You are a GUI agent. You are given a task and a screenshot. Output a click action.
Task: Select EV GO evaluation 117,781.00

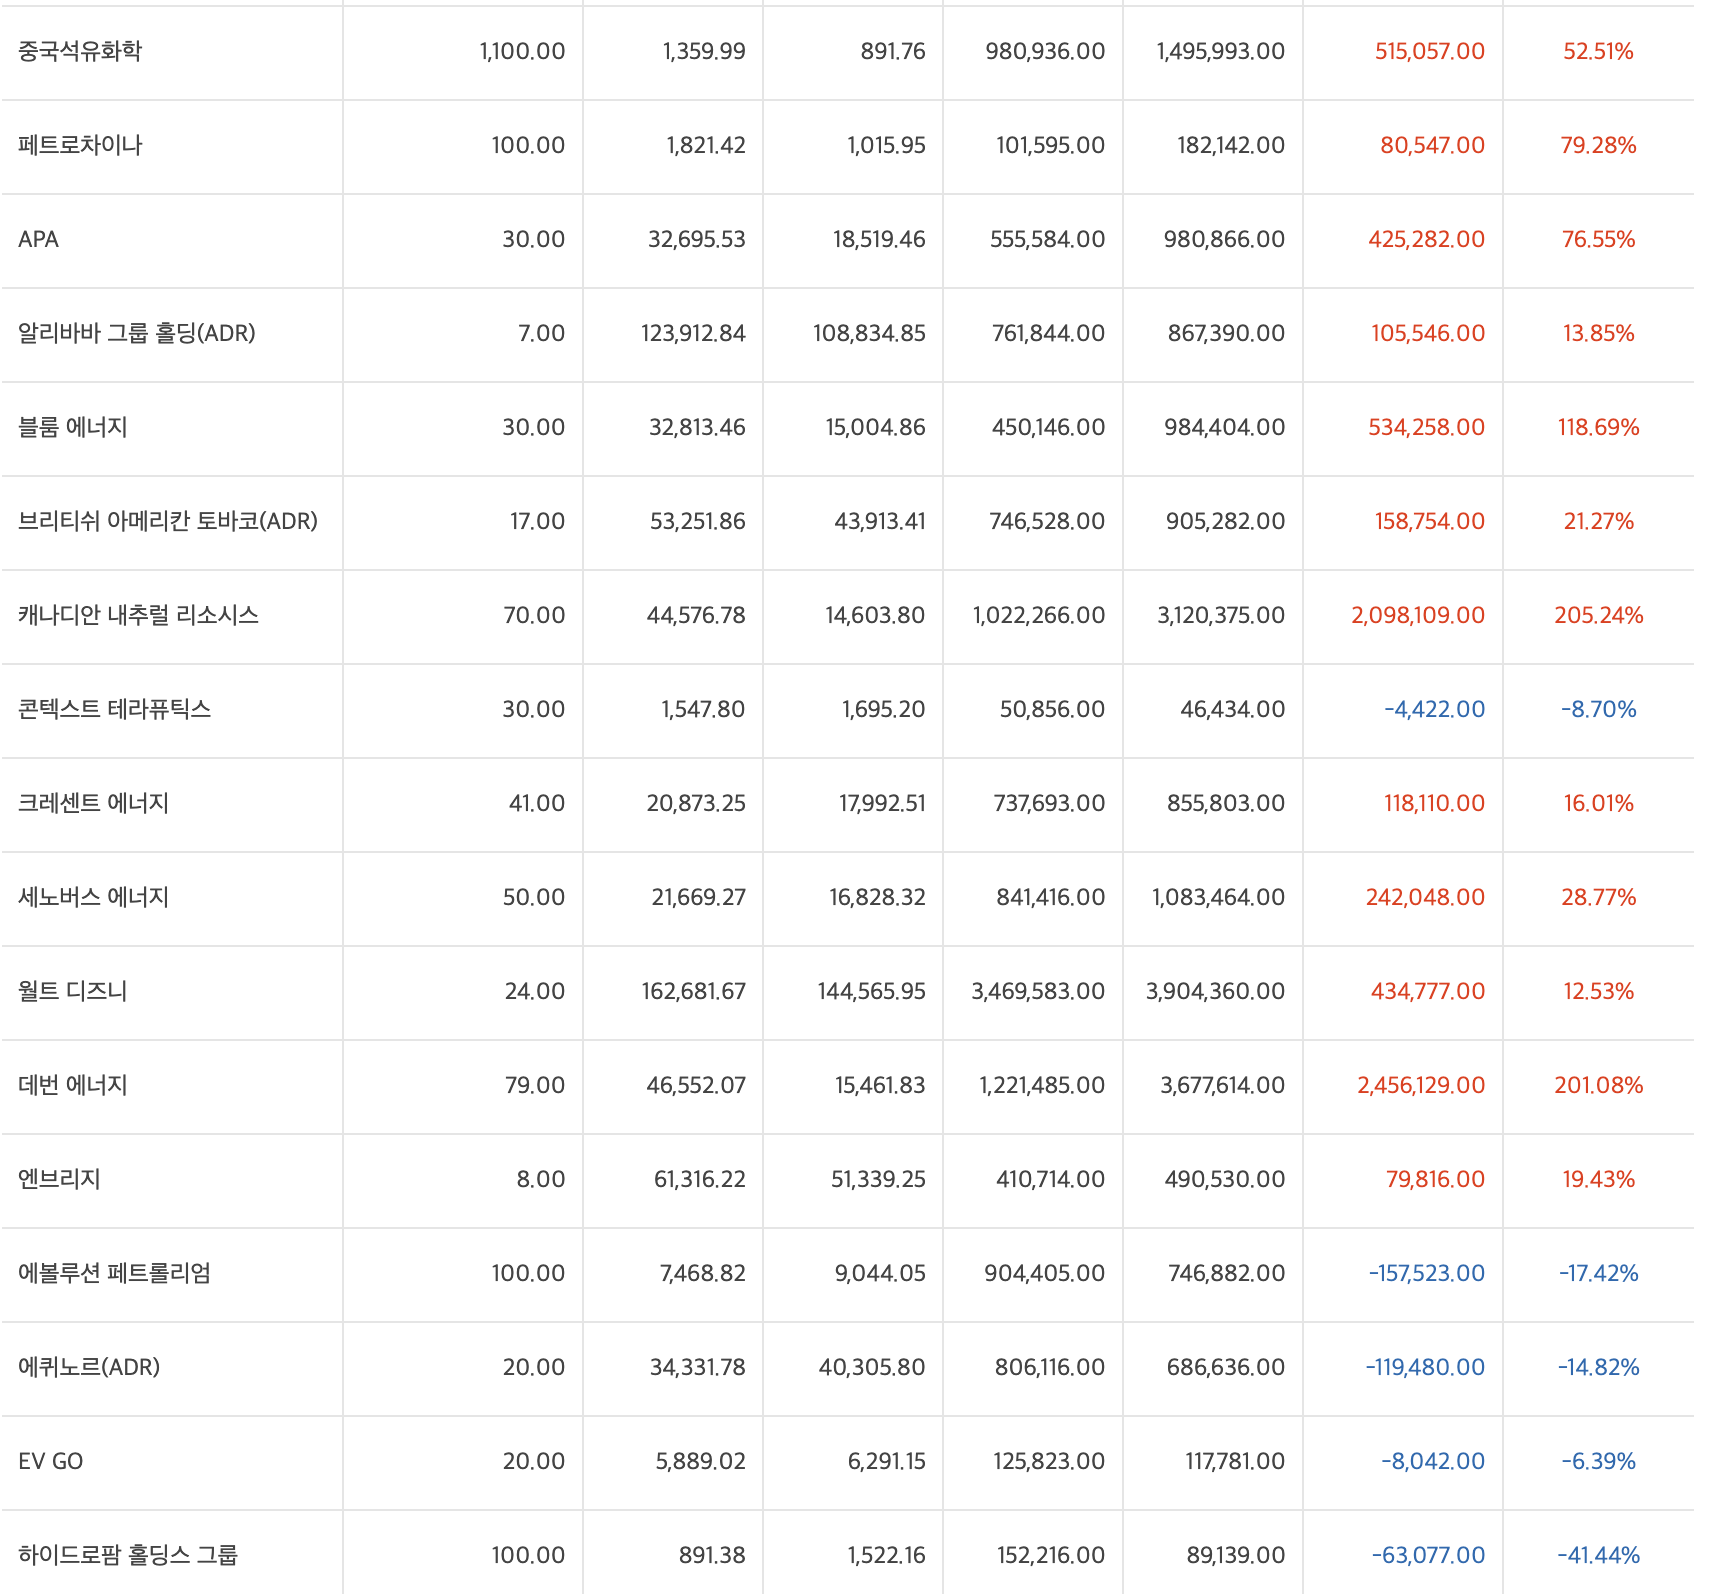[1235, 1461]
